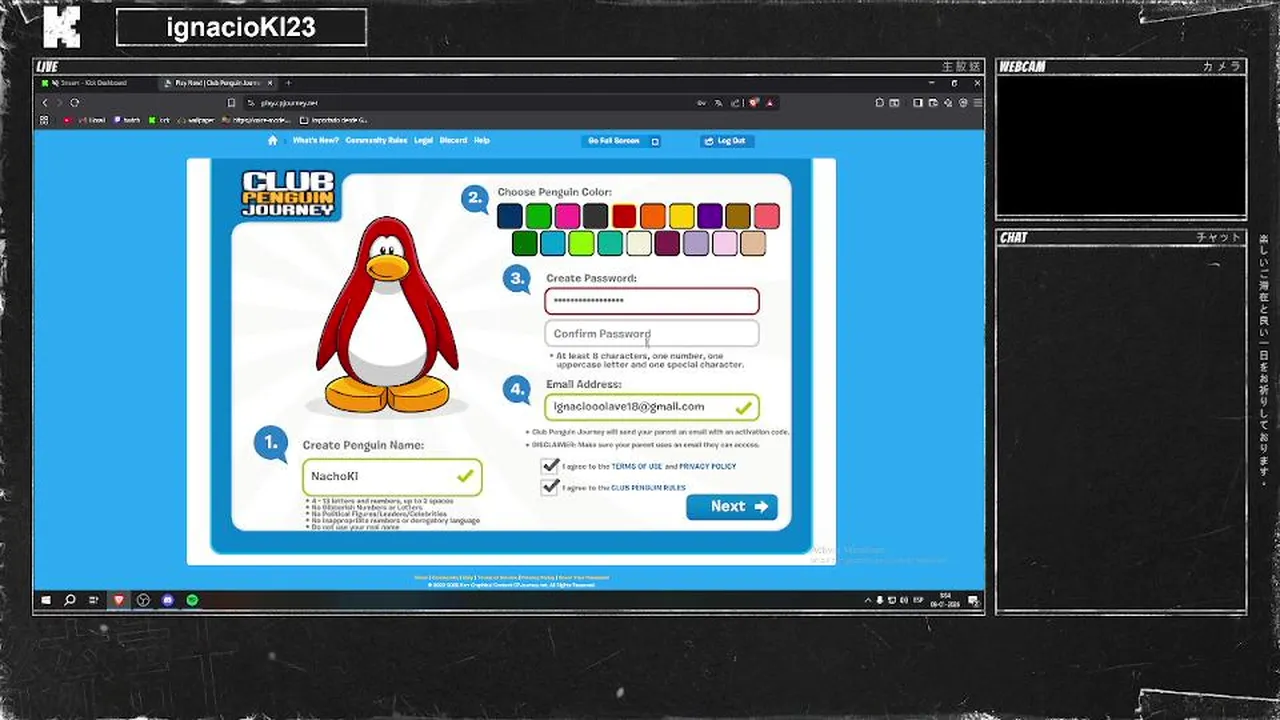Open OBS Studio from the taskbar
This screenshot has width=1280, height=720.
click(x=143, y=600)
